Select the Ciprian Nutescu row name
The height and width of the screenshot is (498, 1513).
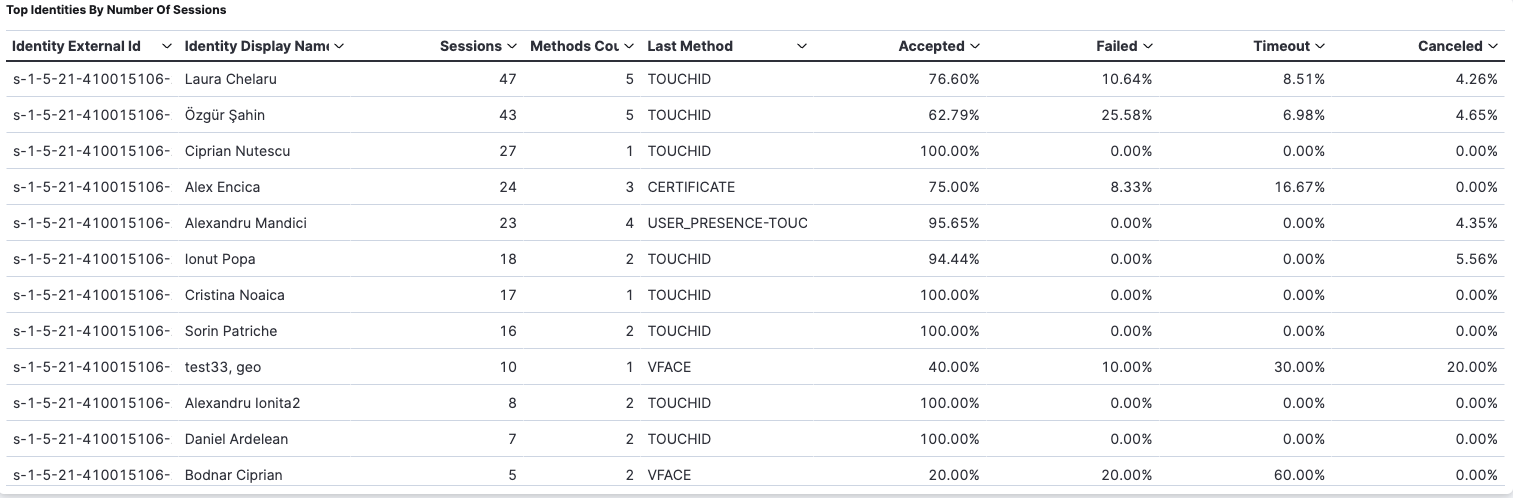click(237, 151)
